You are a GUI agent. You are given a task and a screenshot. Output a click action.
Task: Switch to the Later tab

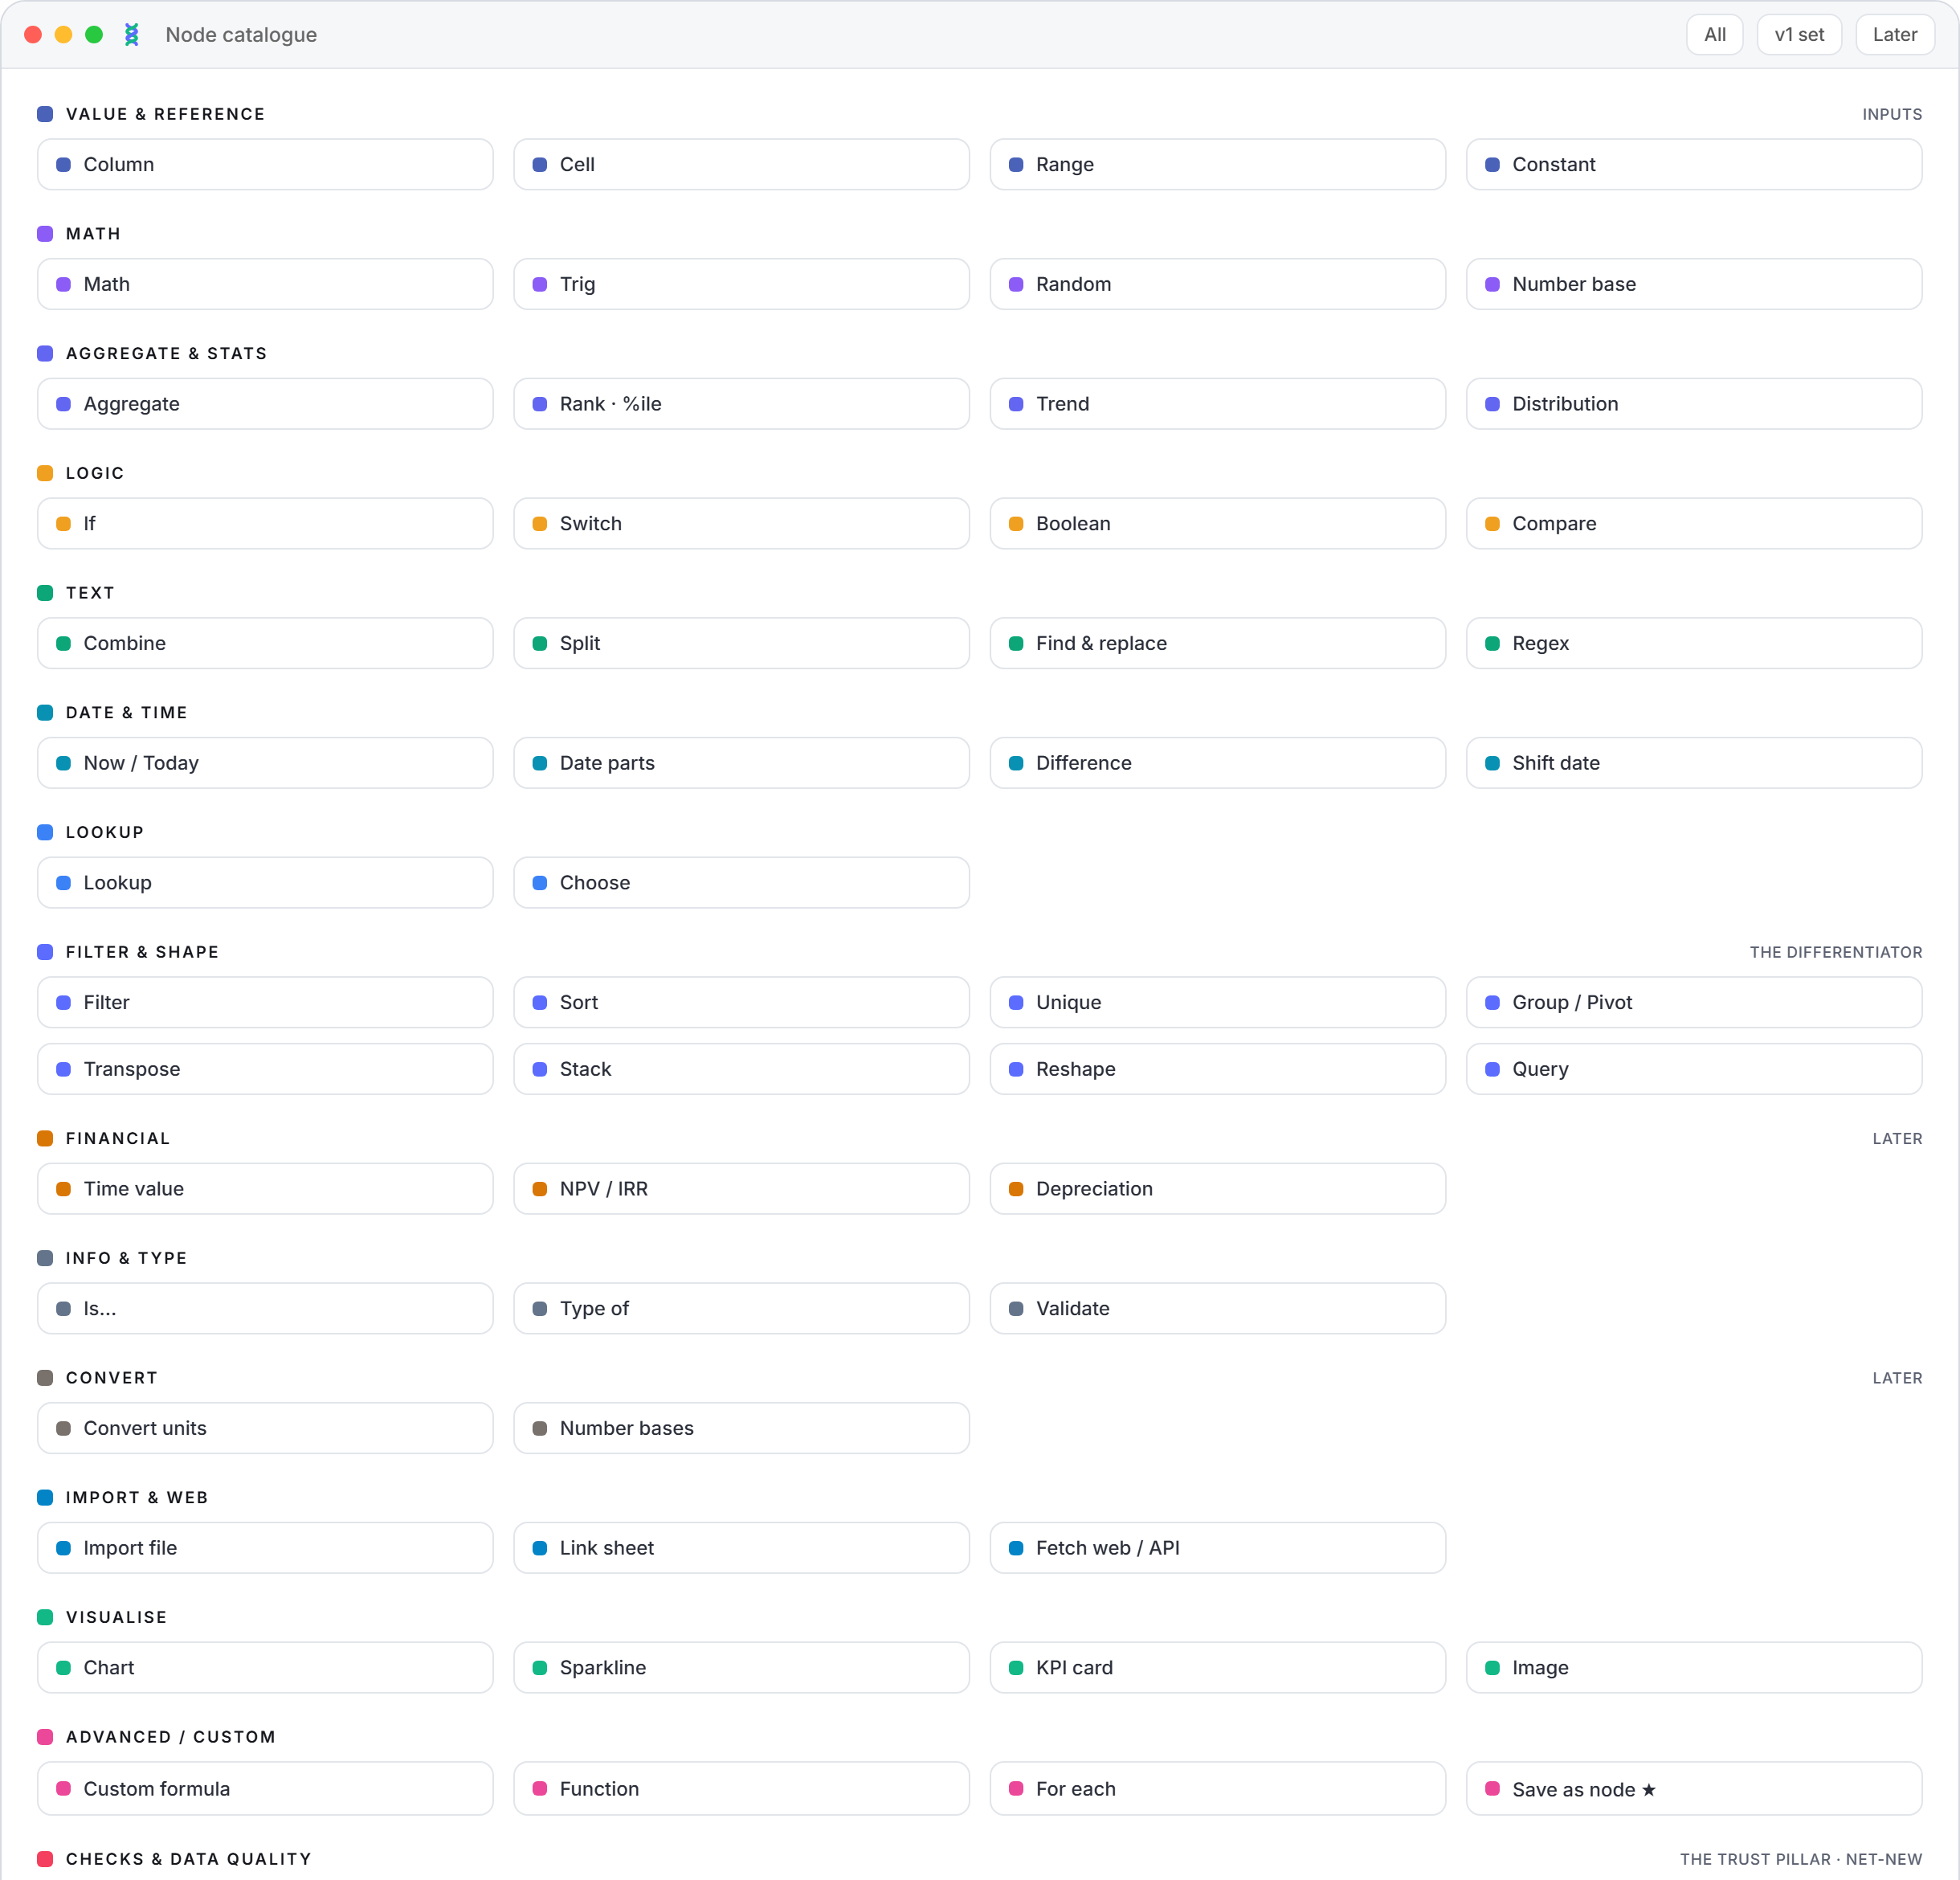(x=1894, y=35)
